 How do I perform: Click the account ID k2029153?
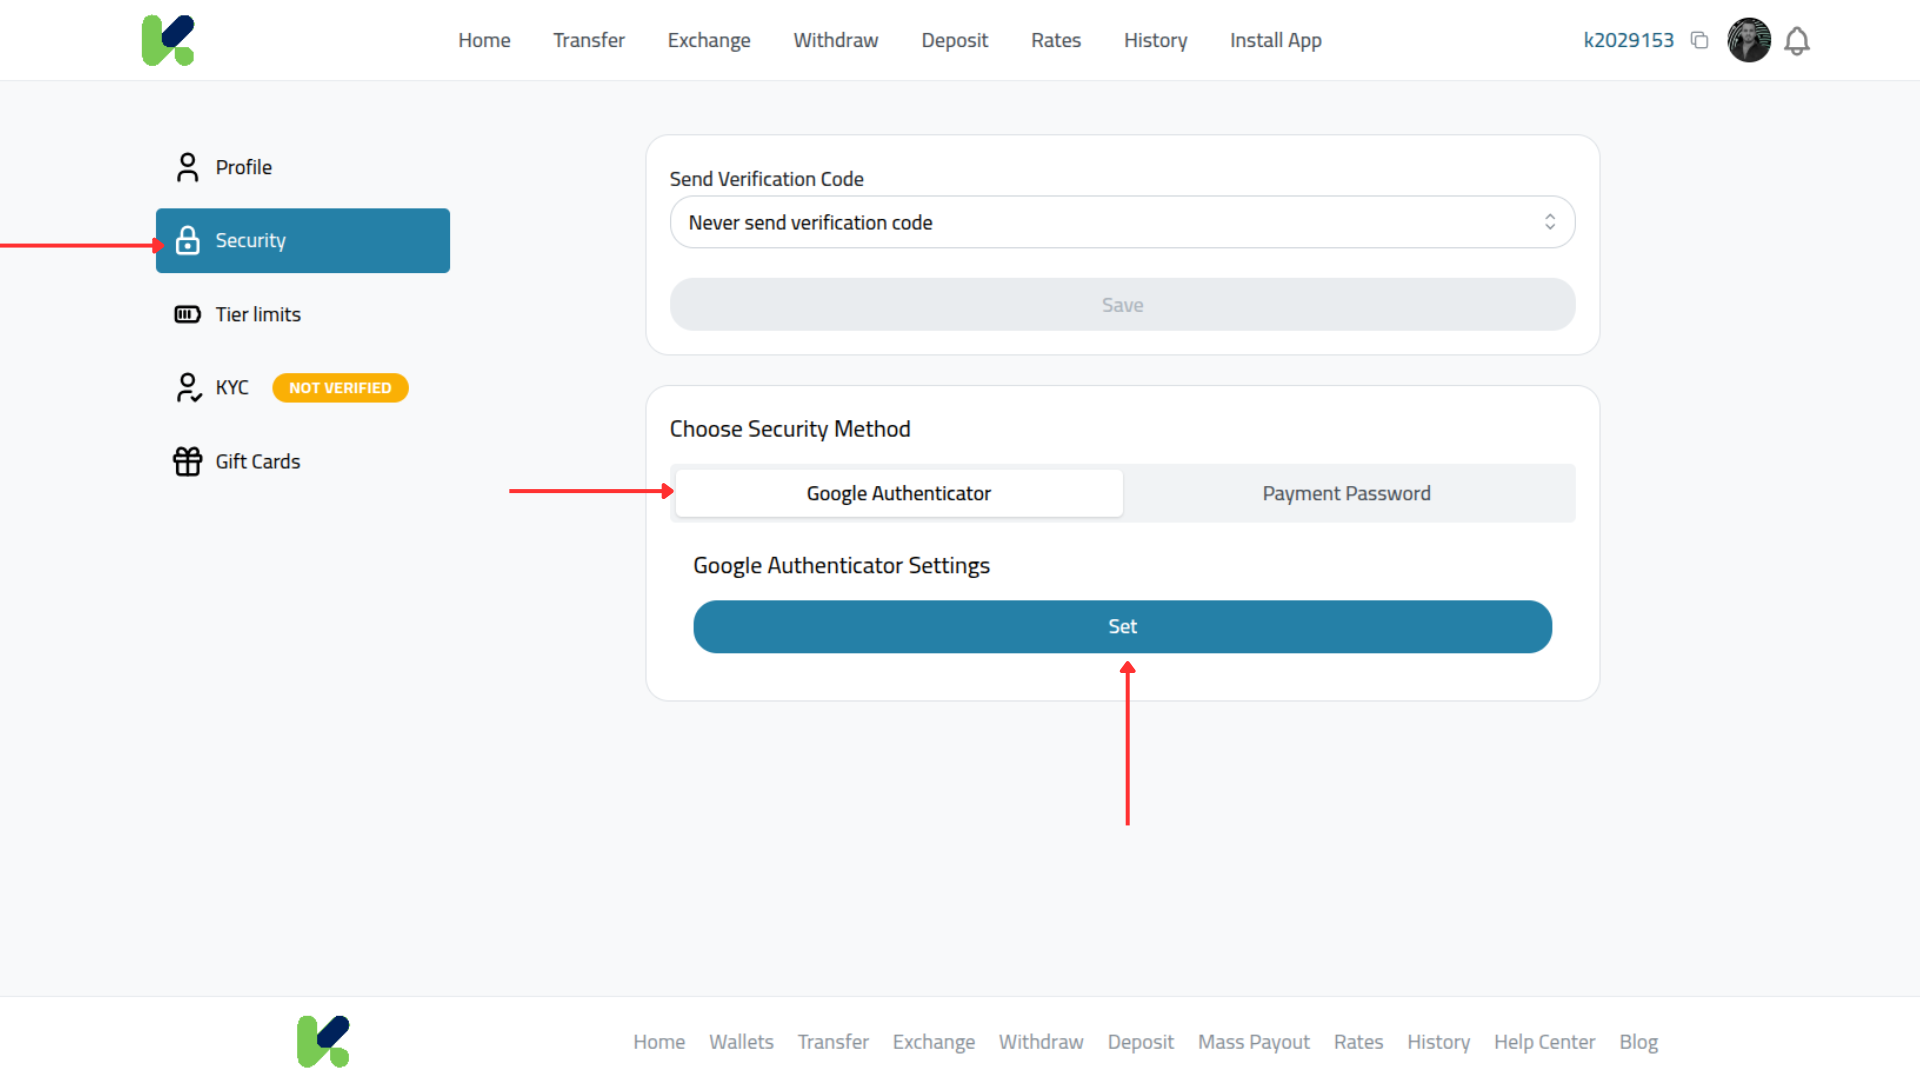coord(1629,40)
